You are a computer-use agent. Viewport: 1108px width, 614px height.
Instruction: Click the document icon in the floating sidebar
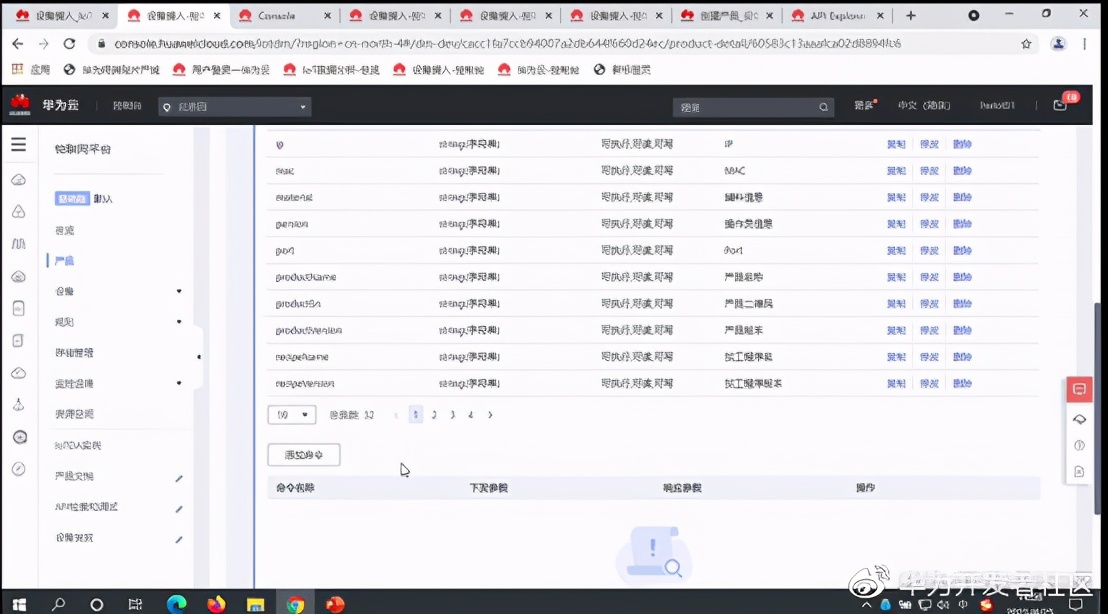click(x=1080, y=471)
